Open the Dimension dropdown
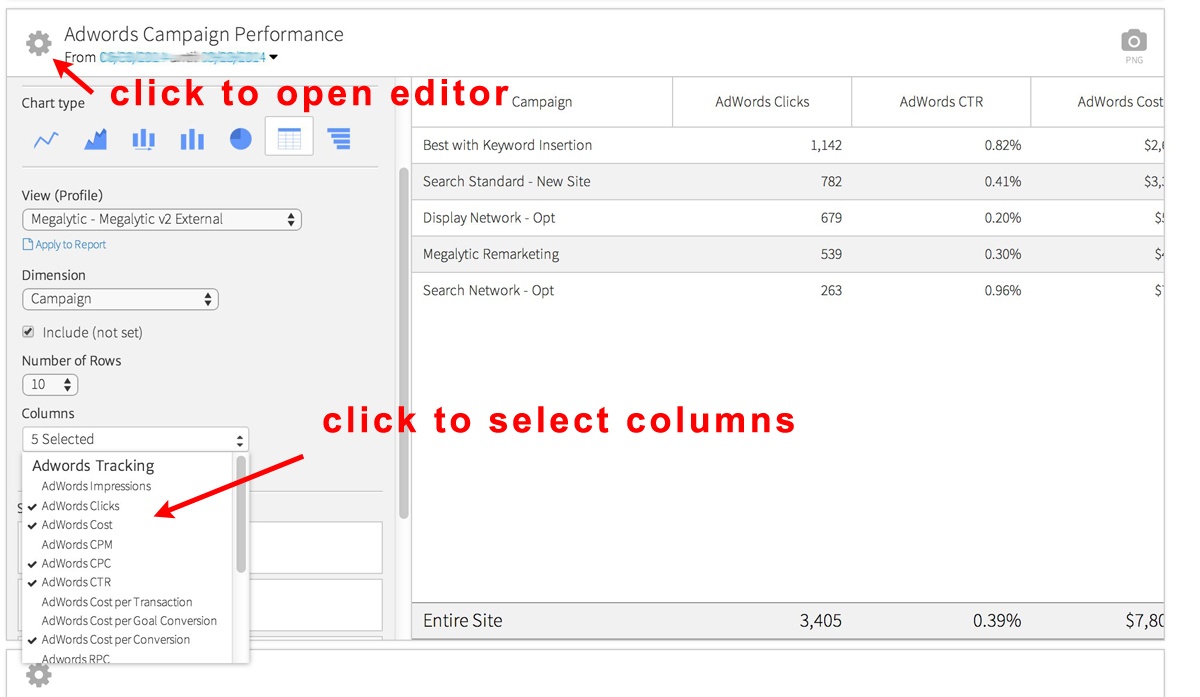 [x=120, y=299]
